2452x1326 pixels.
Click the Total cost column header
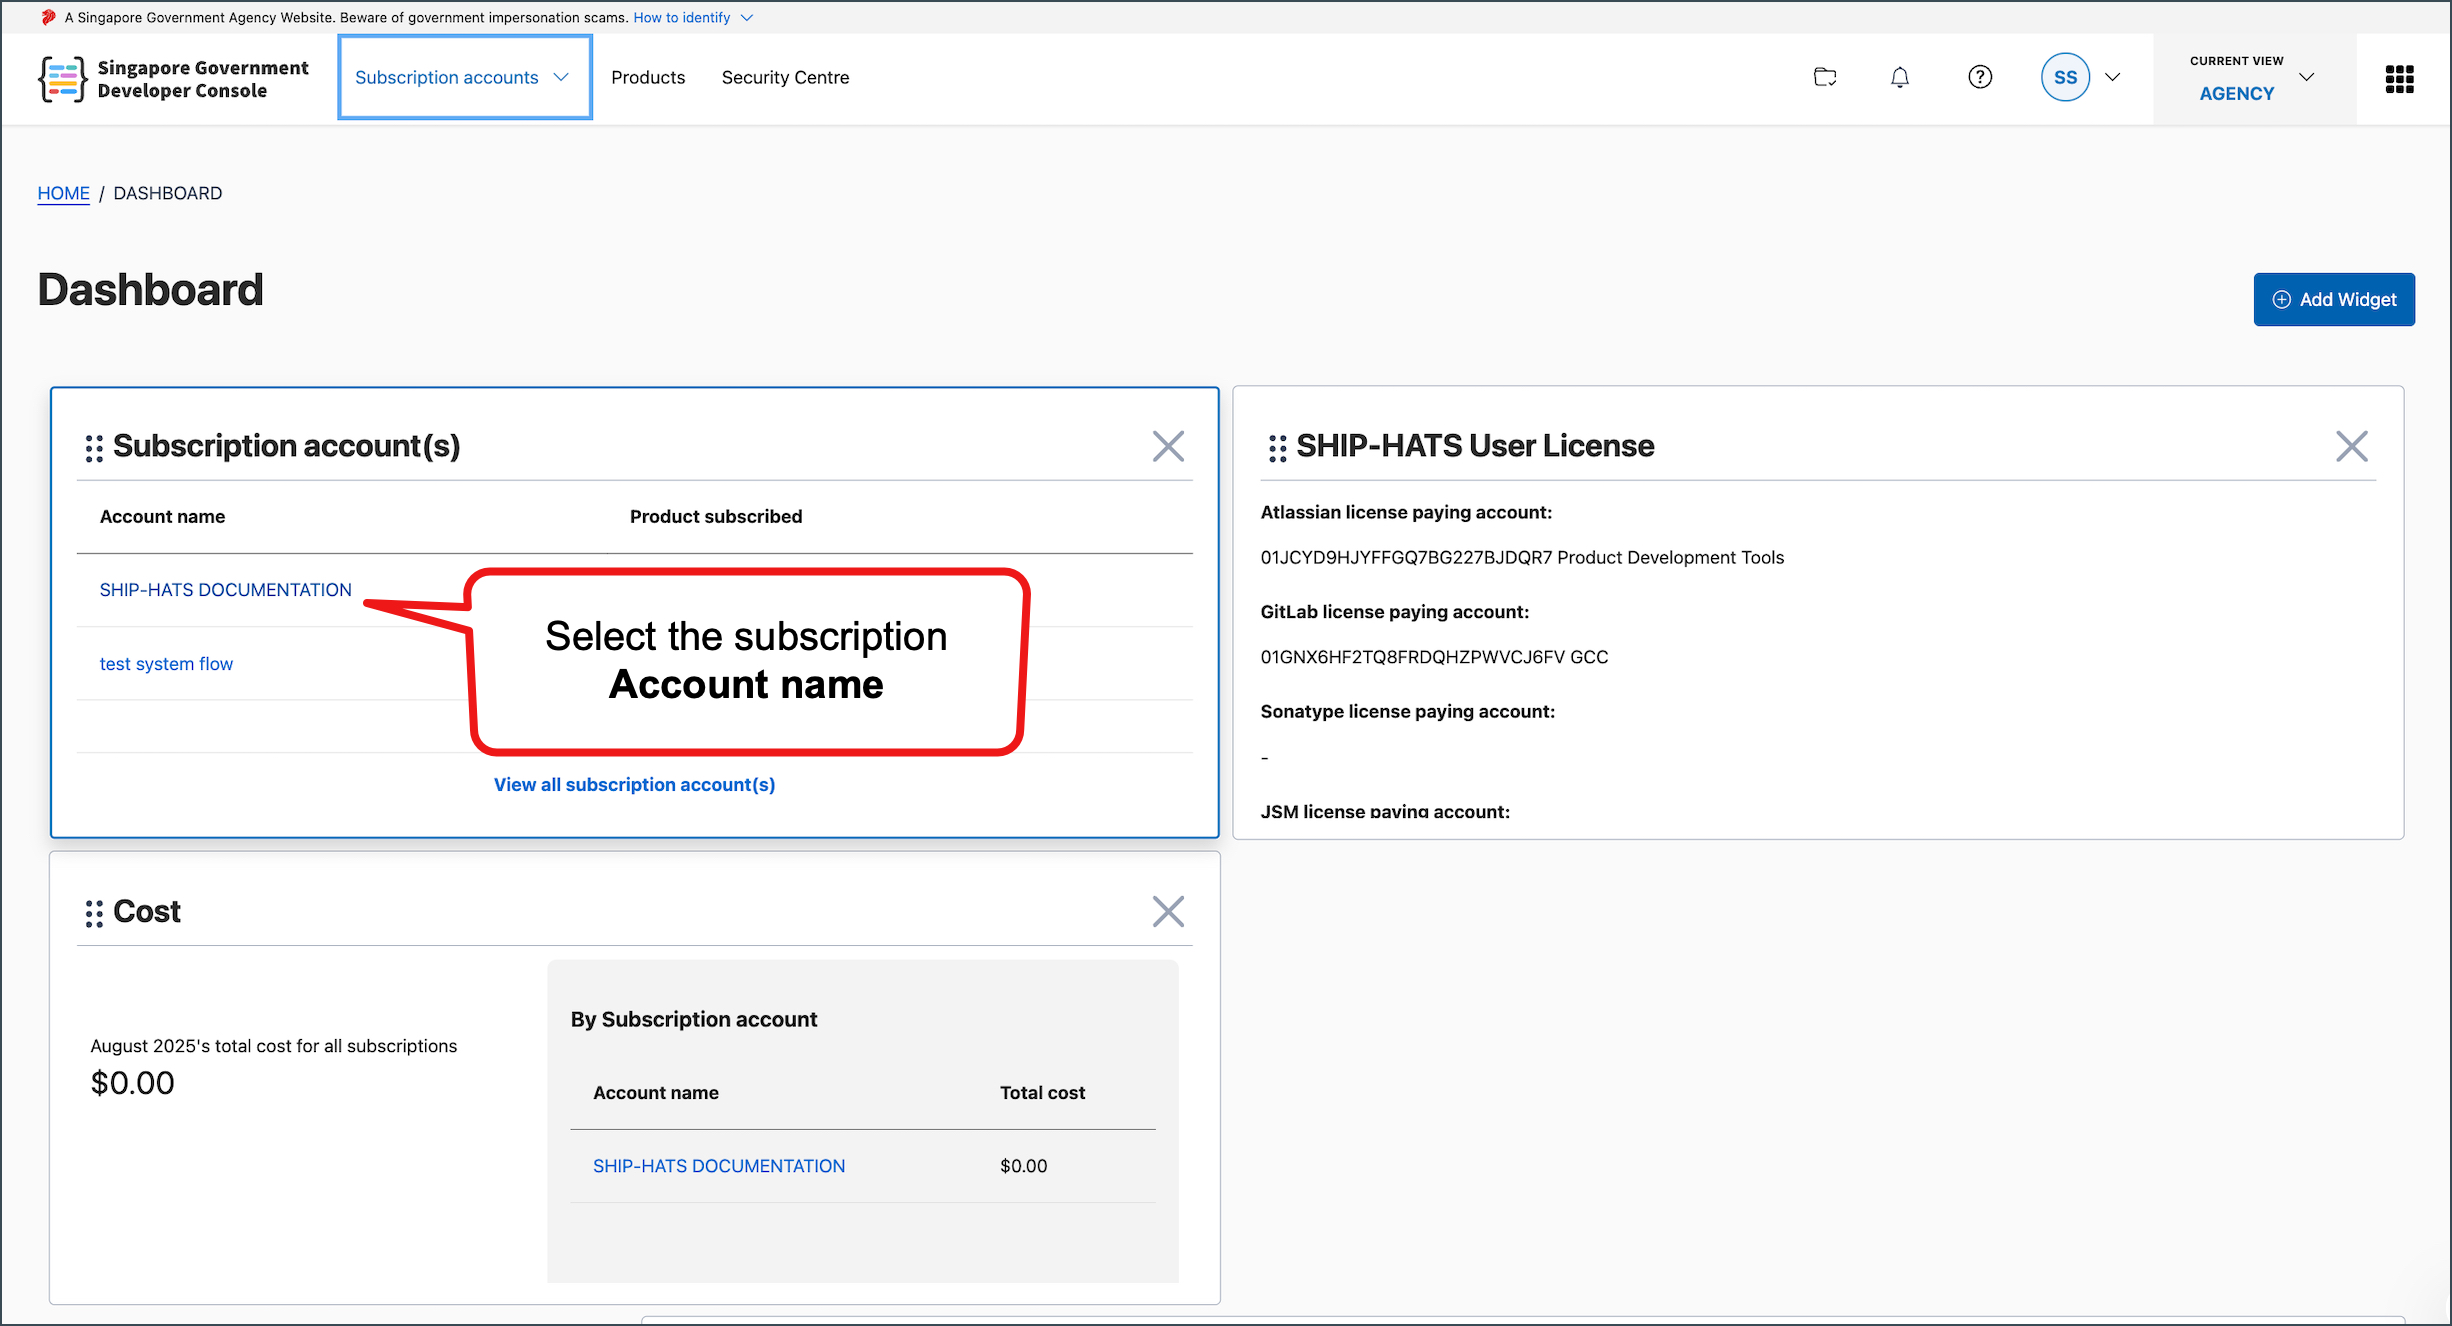tap(1042, 1093)
